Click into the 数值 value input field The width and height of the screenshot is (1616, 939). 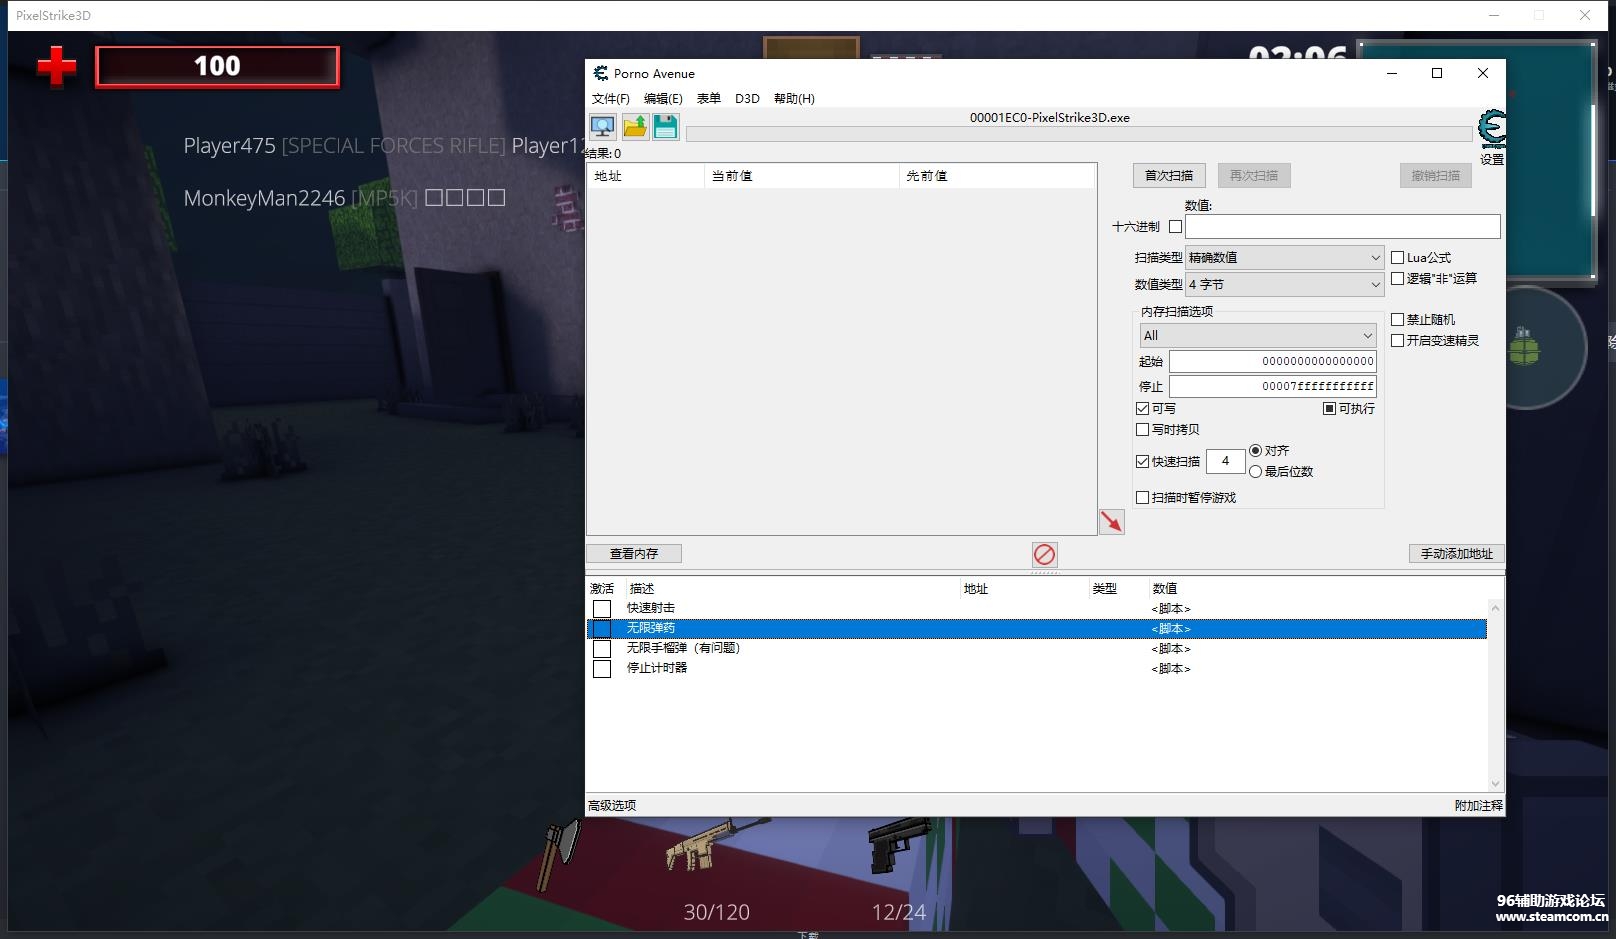(1342, 227)
